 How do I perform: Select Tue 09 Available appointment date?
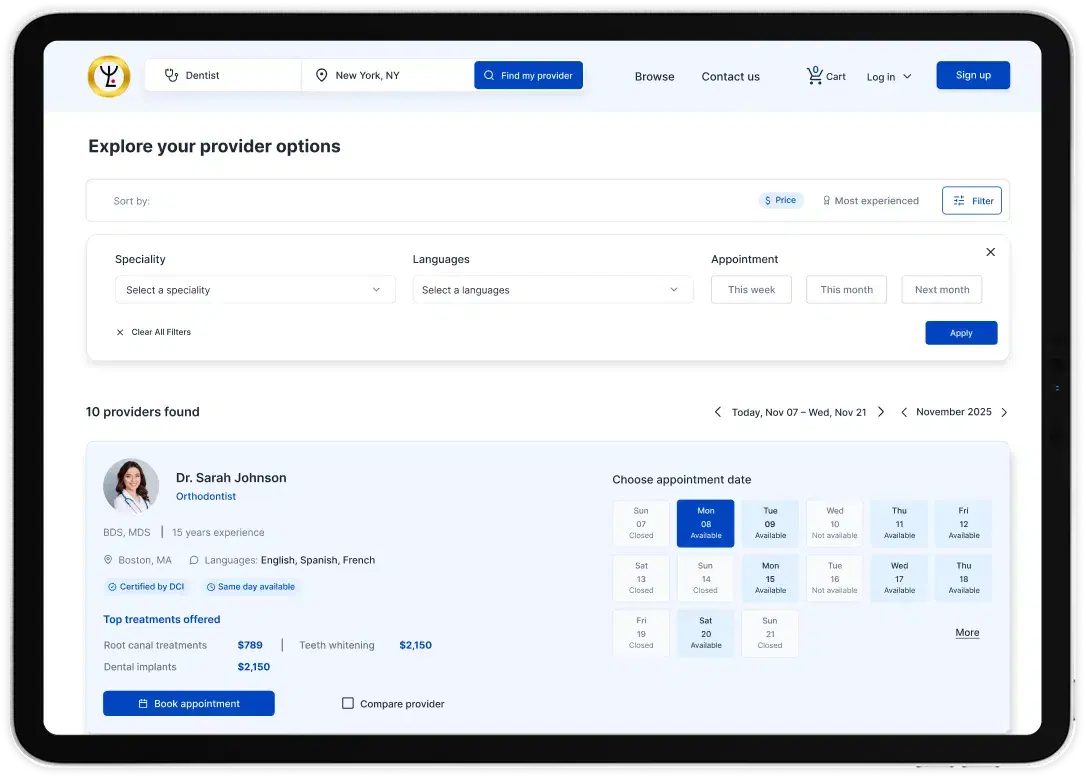pos(770,523)
